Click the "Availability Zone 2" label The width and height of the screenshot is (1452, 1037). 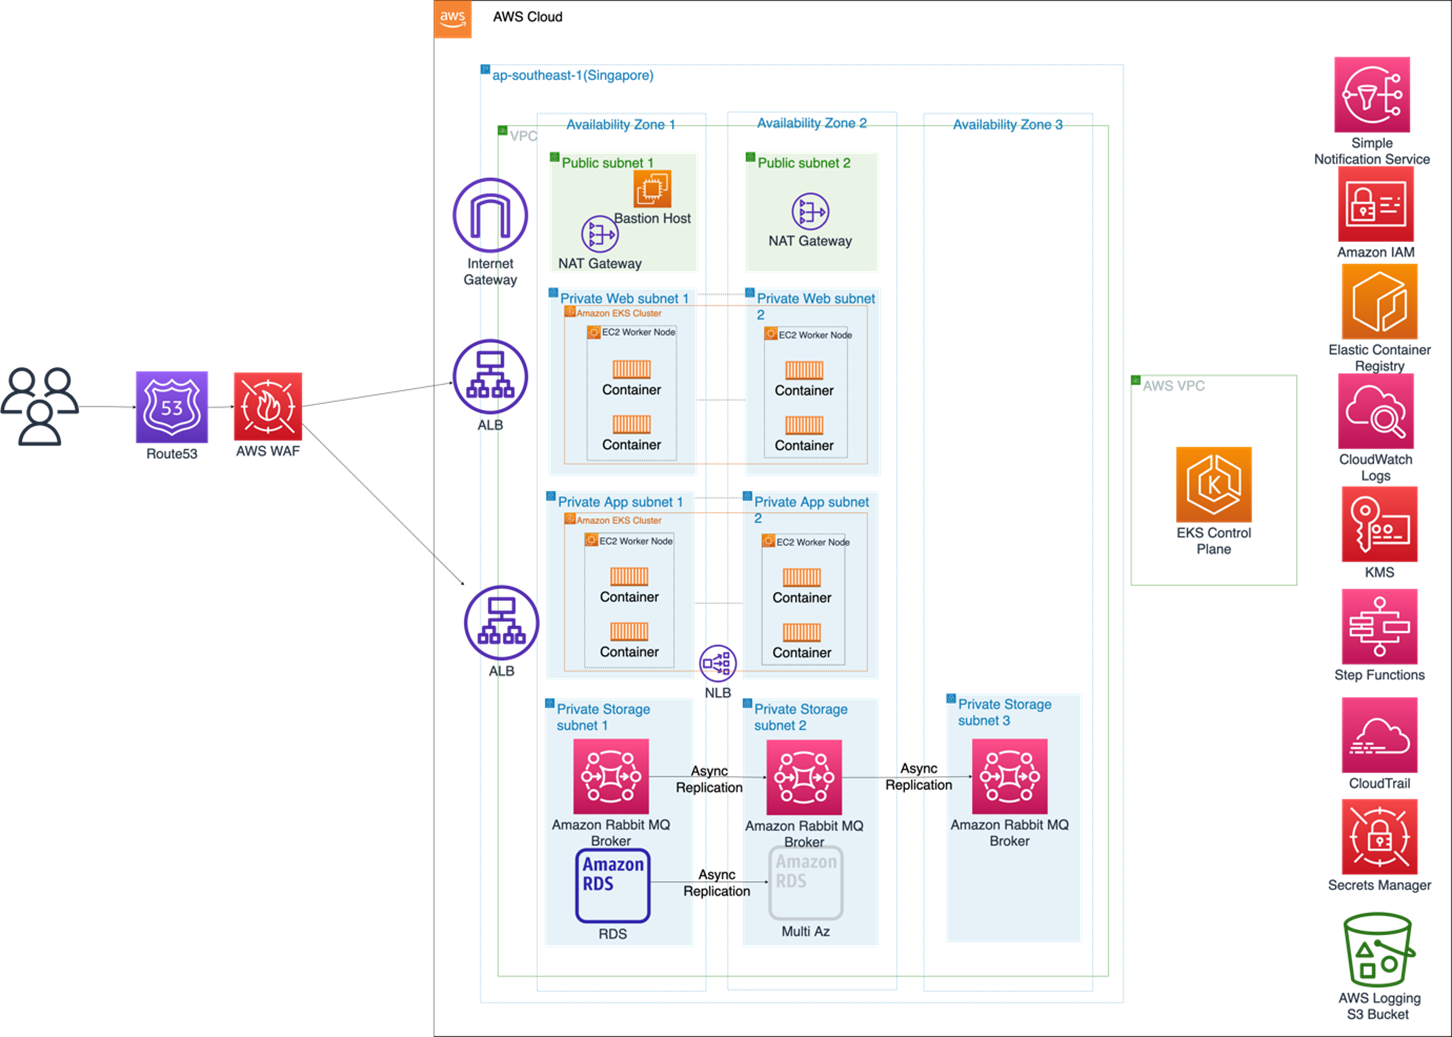pos(812,123)
